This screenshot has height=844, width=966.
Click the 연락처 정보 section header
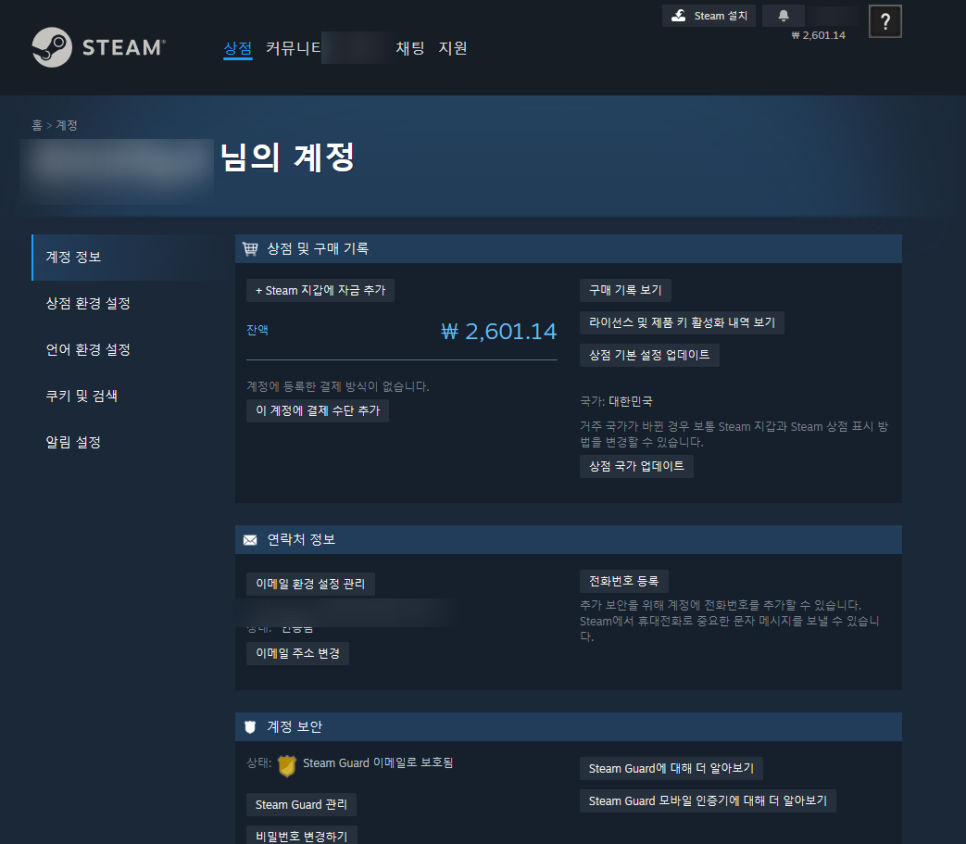[568, 540]
